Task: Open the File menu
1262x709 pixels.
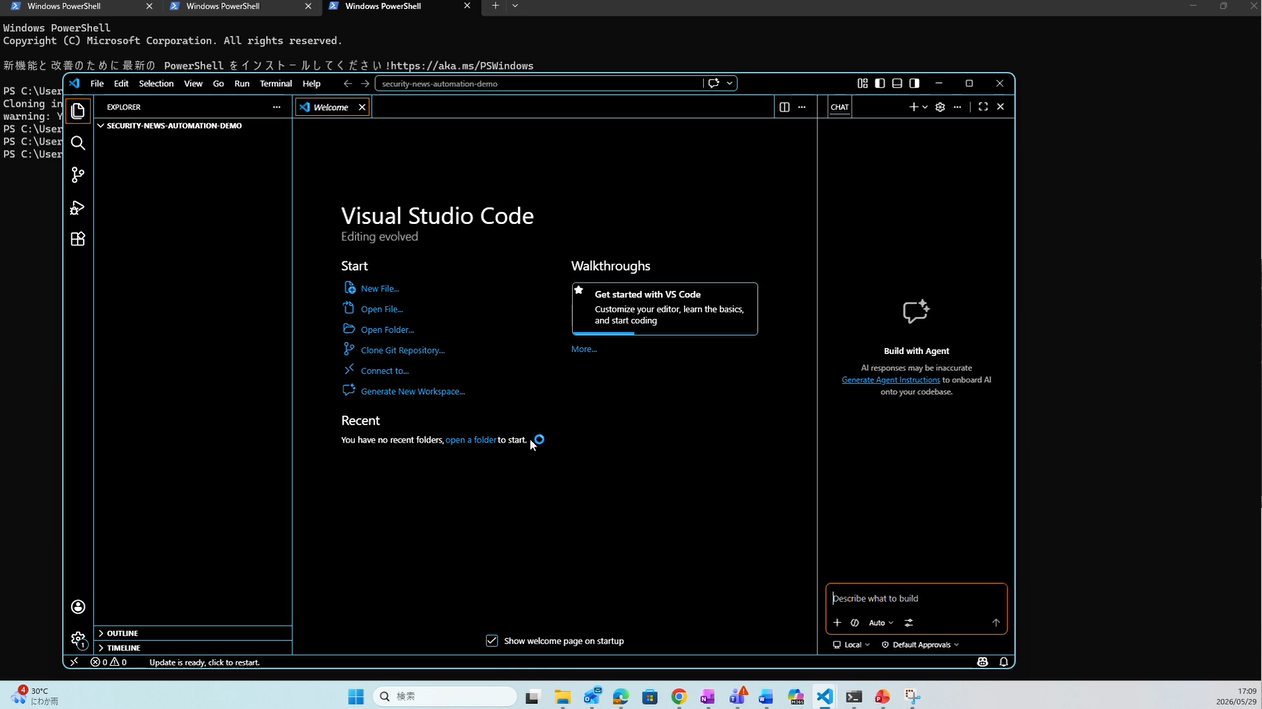Action: pos(97,84)
